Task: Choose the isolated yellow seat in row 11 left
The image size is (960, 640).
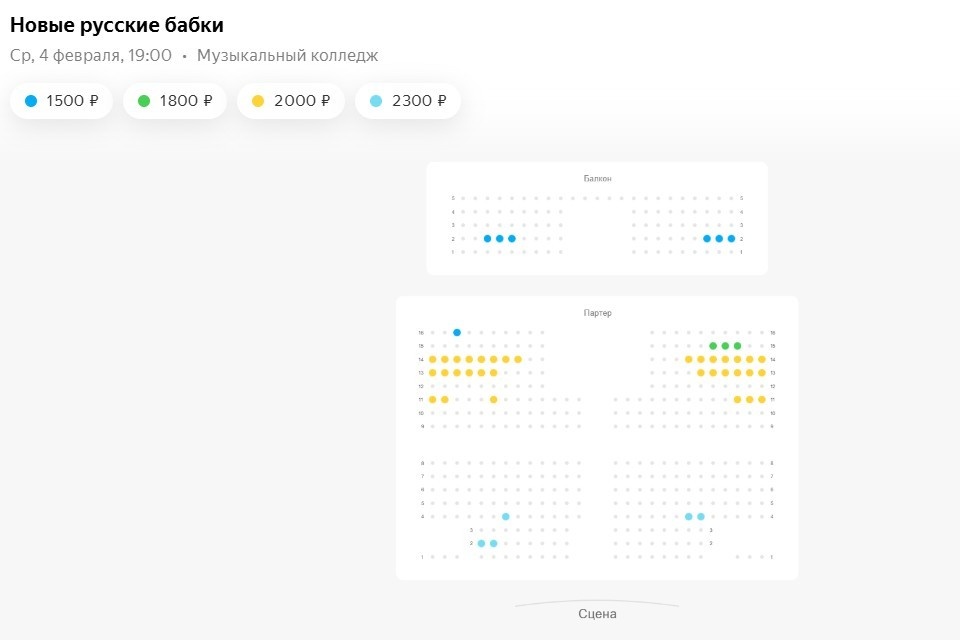Action: click(x=493, y=399)
